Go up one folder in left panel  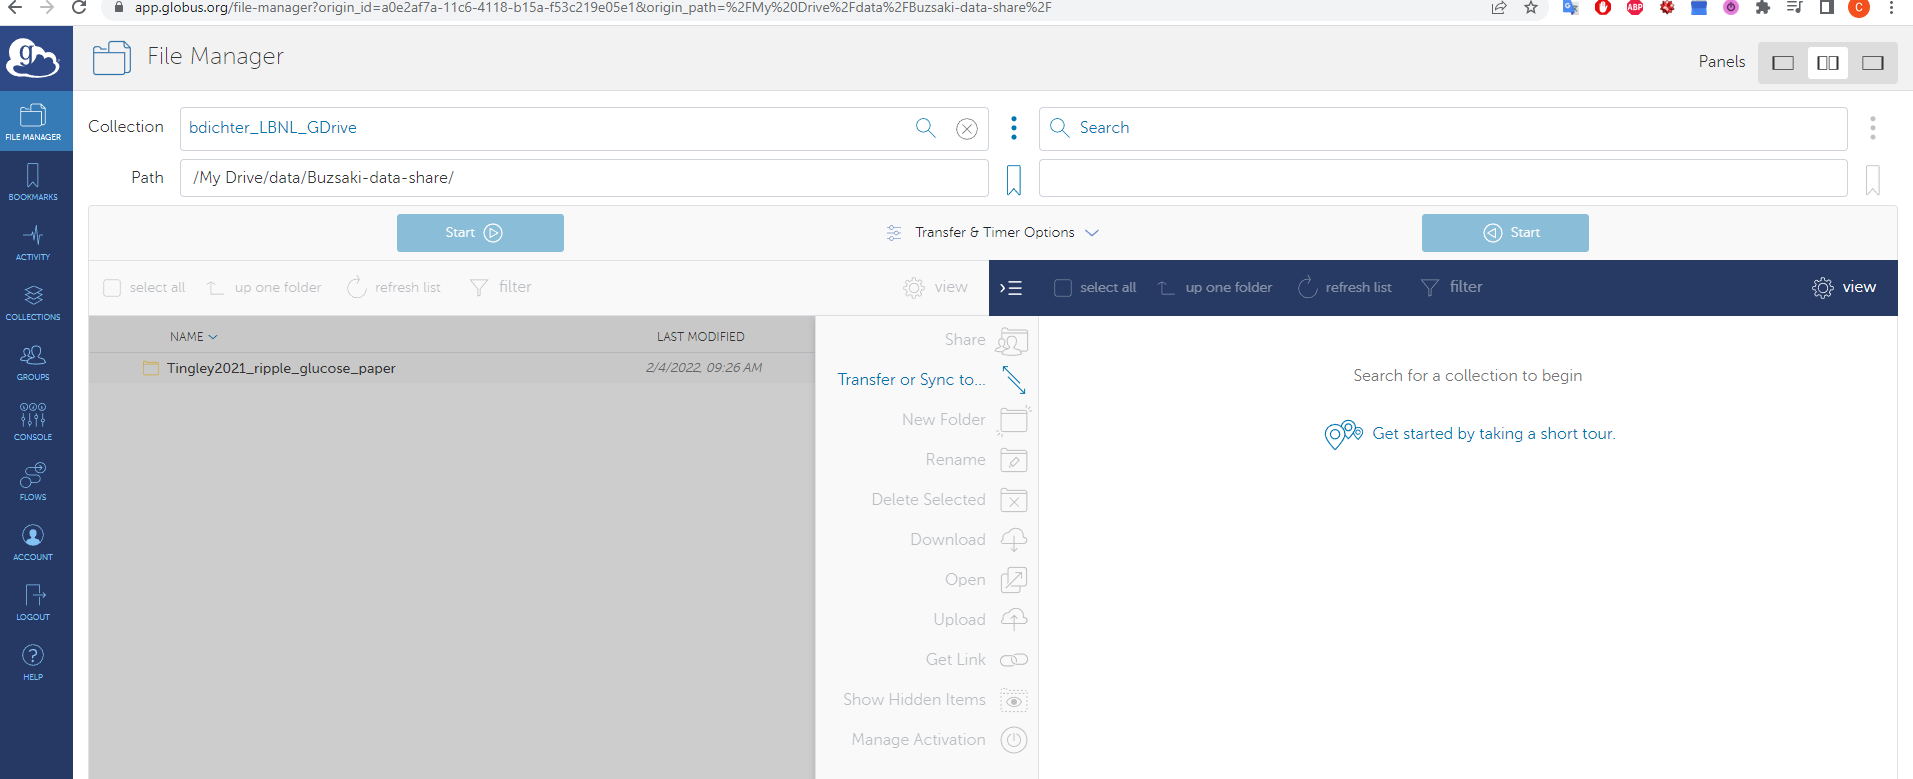click(264, 288)
